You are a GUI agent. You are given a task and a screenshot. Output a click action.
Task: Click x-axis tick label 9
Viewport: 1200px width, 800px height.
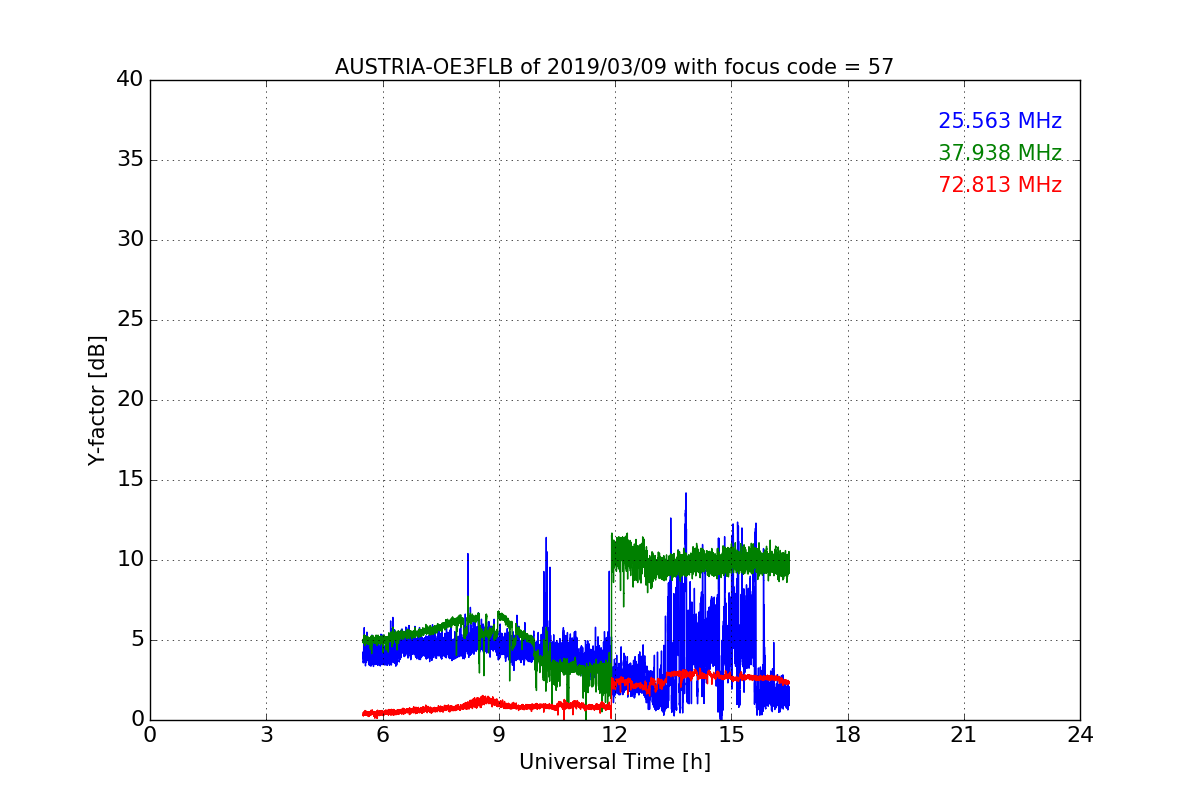coord(499,735)
